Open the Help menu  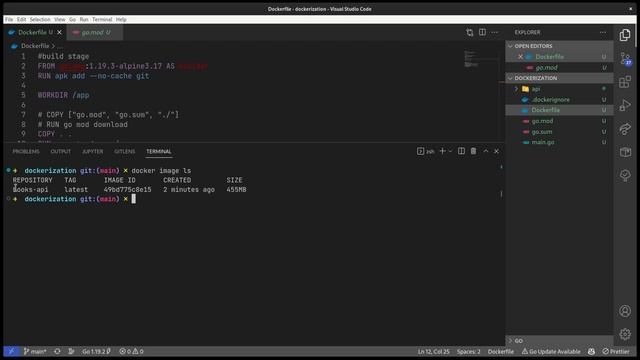click(121, 19)
